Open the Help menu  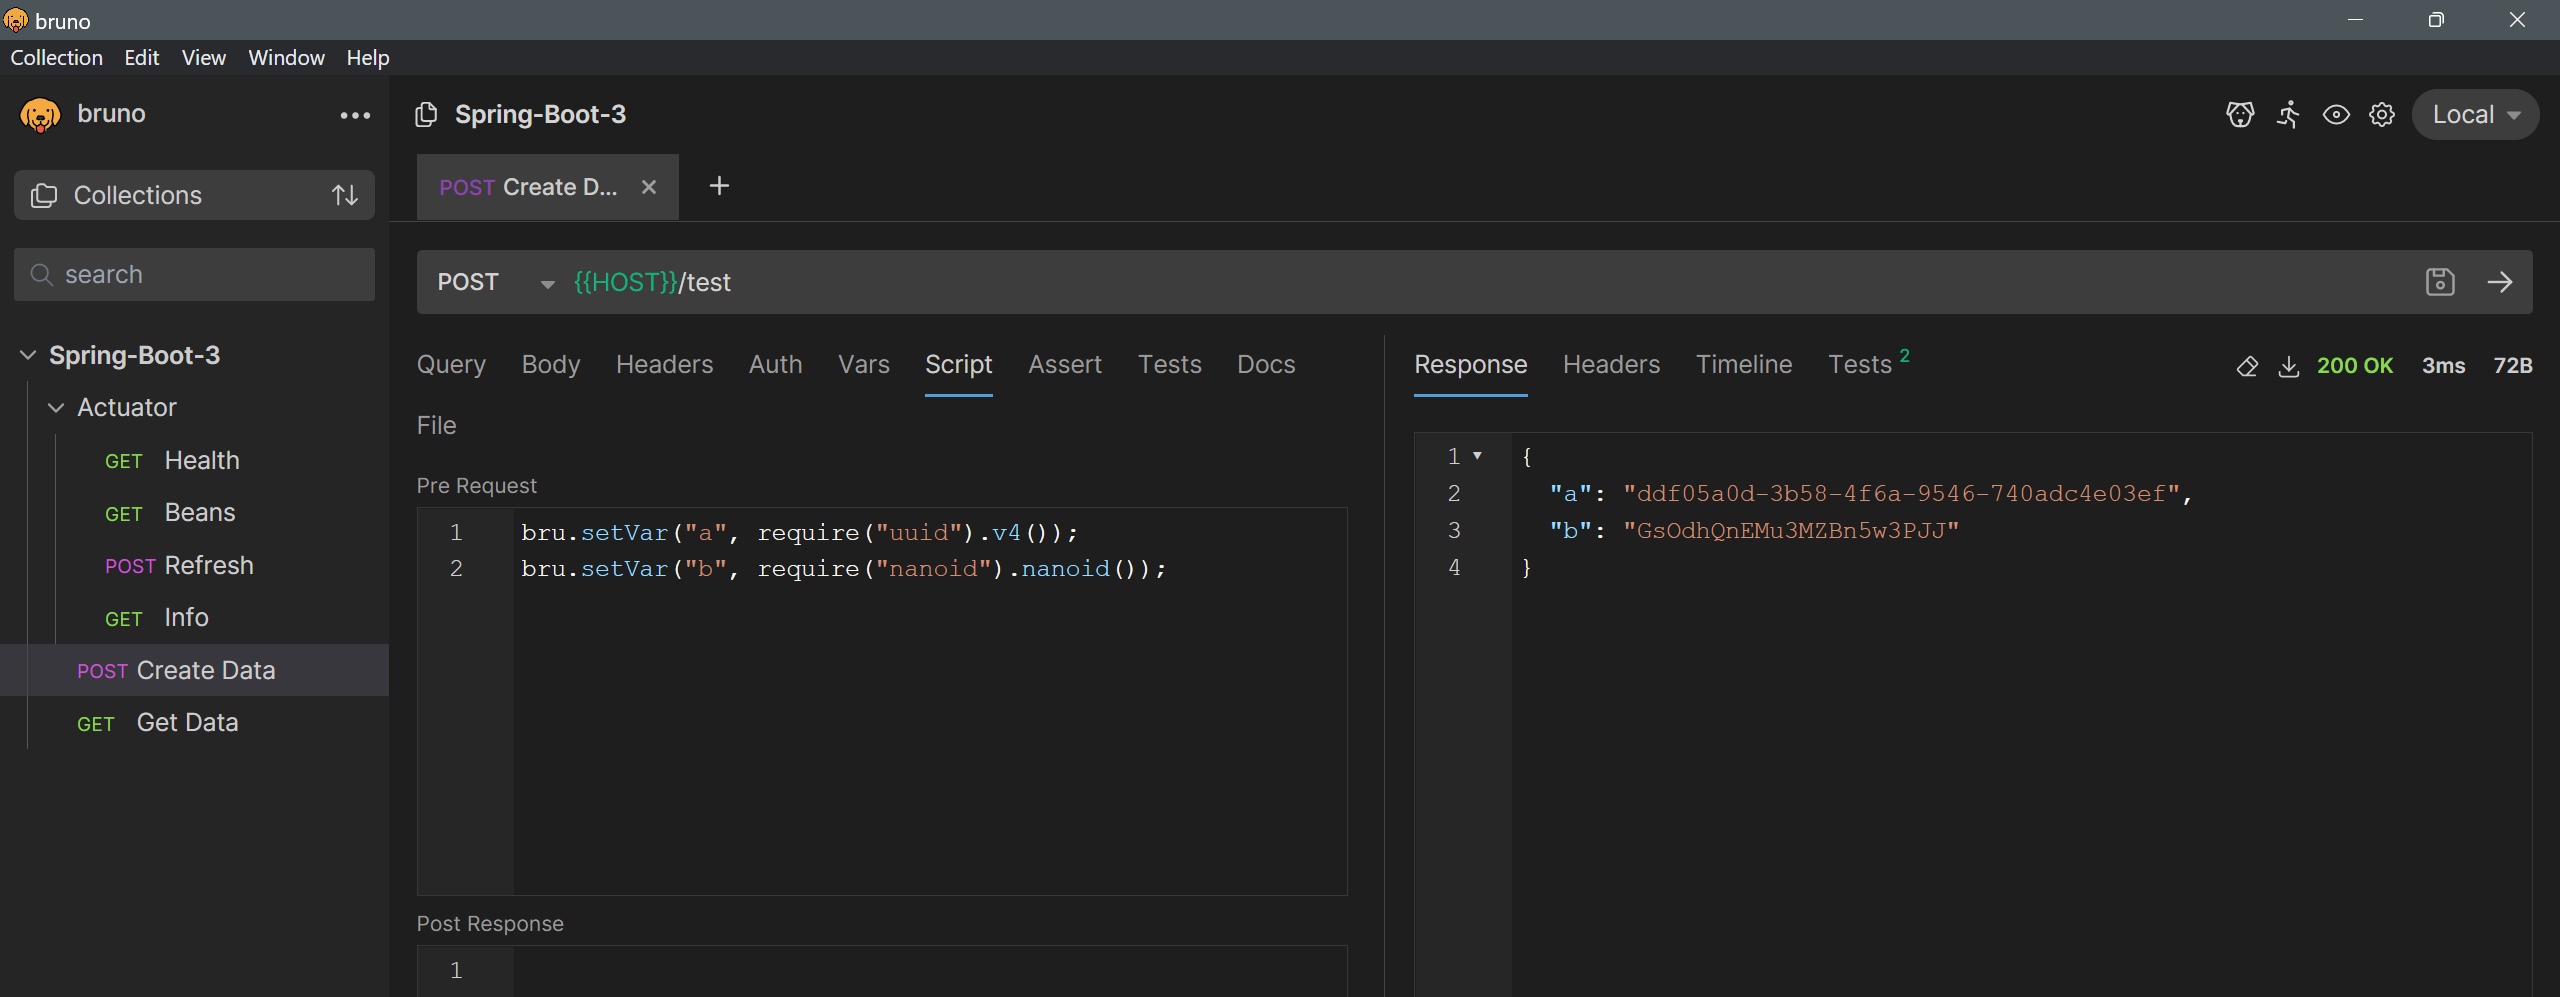coord(367,58)
